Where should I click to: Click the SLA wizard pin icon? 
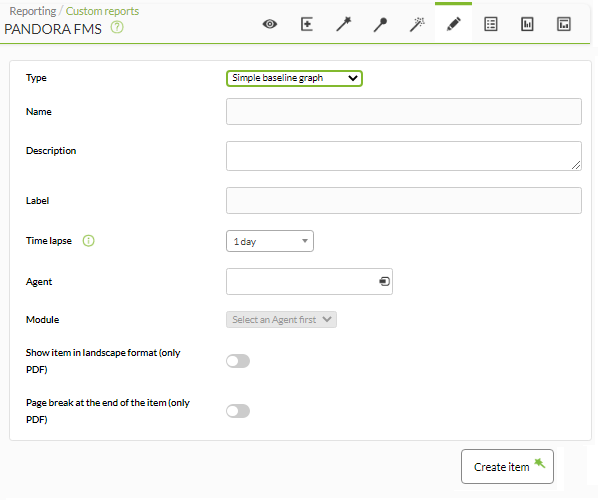380,24
